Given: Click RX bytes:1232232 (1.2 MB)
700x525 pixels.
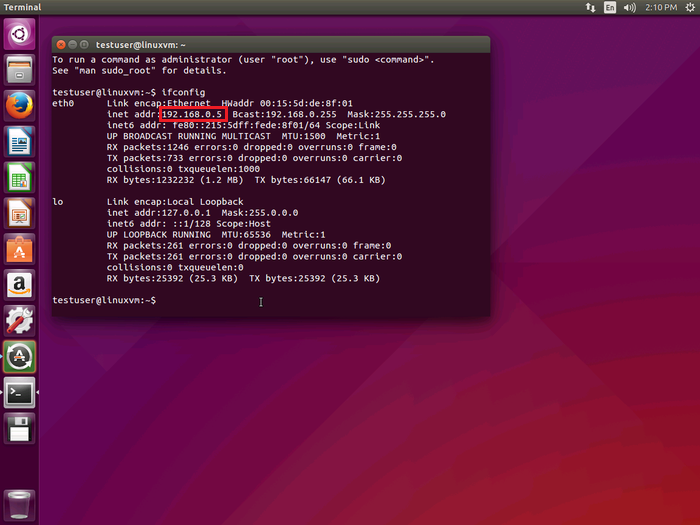Looking at the screenshot, I should [x=175, y=180].
